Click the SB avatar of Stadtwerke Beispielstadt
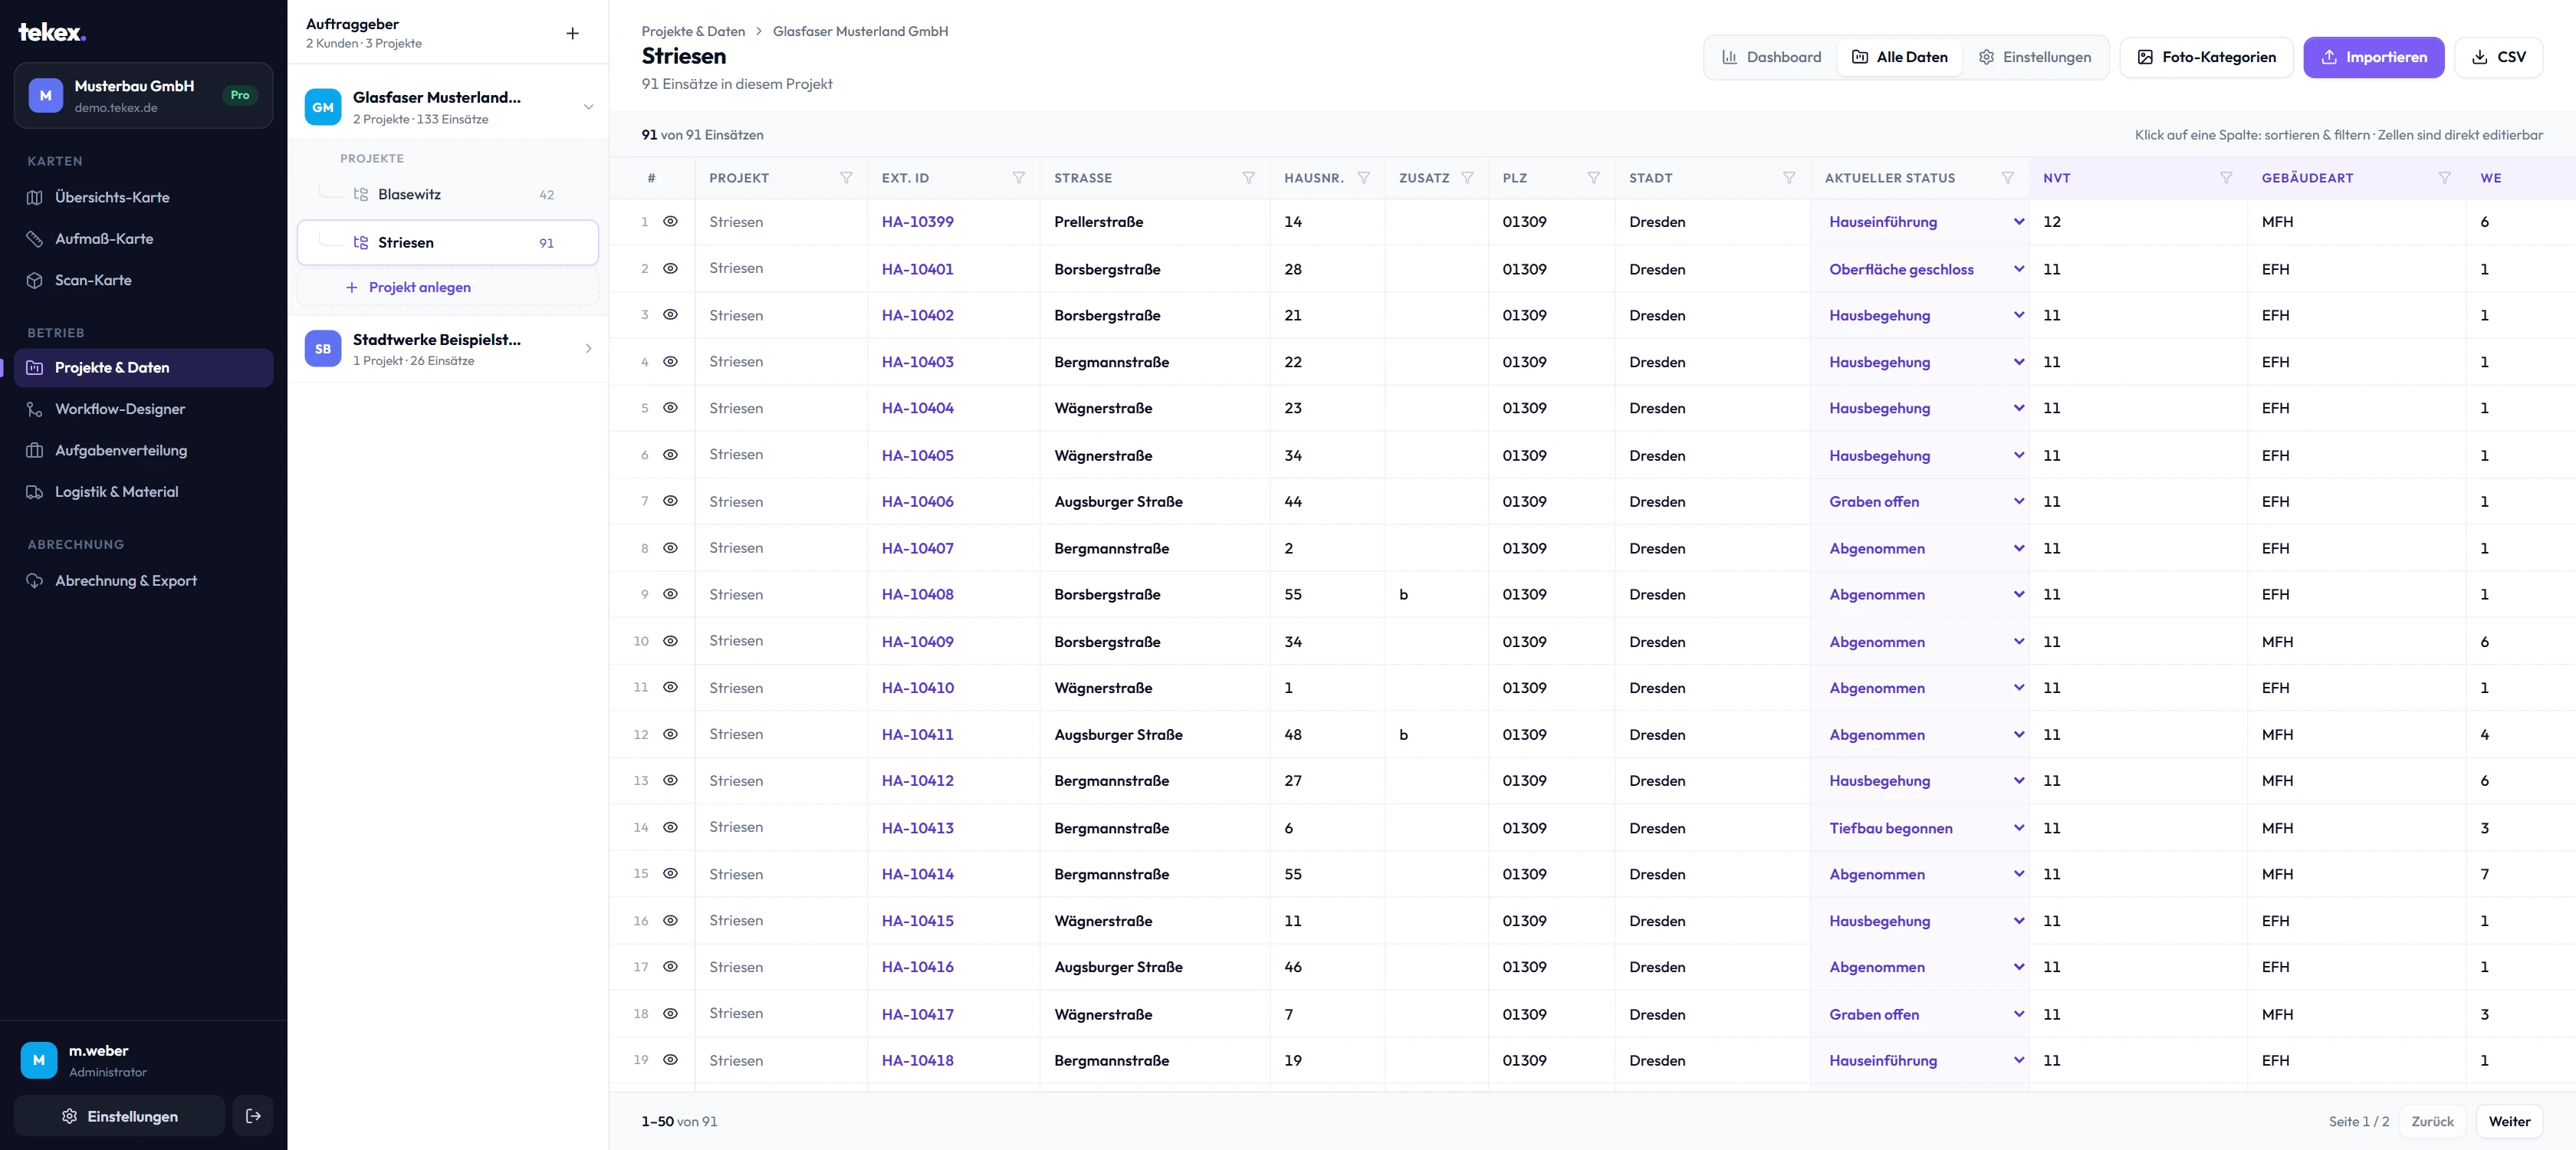2576x1150 pixels. tap(323, 349)
